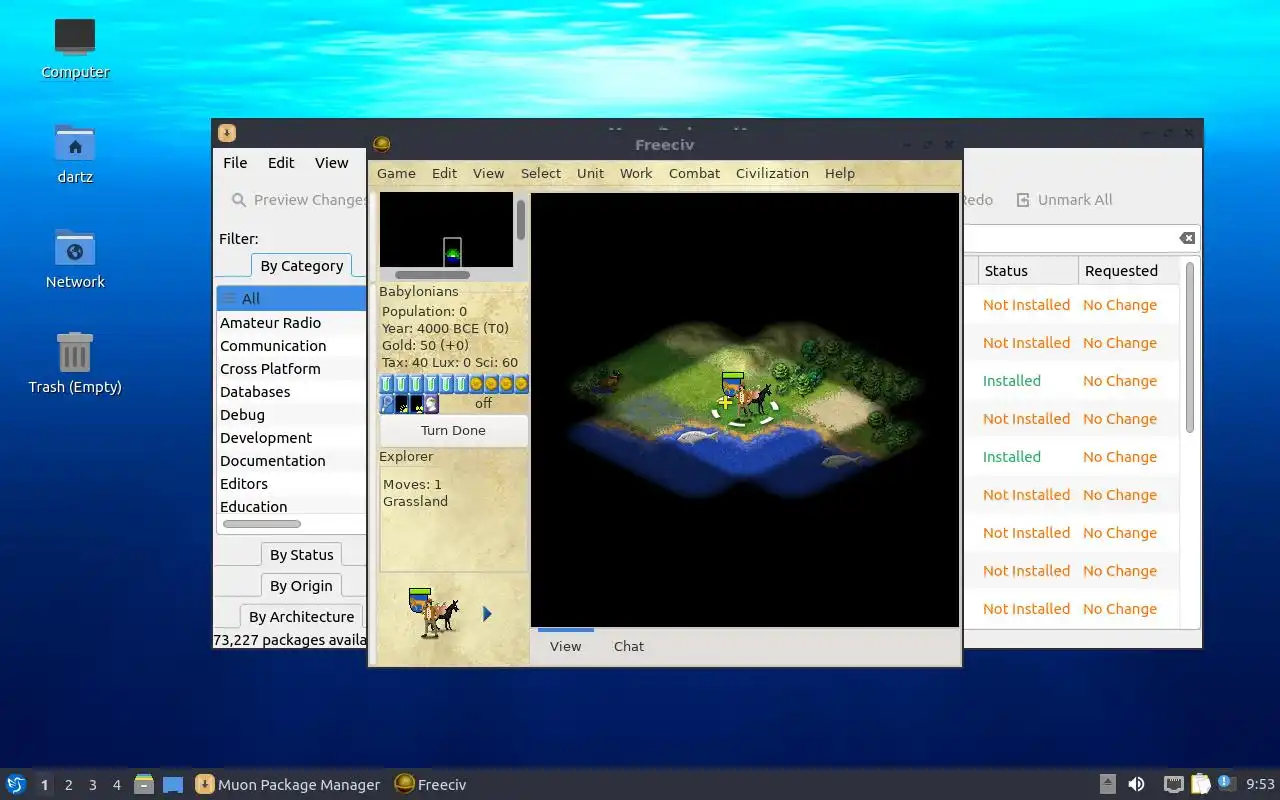Open the volume control tray icon

[1137, 784]
